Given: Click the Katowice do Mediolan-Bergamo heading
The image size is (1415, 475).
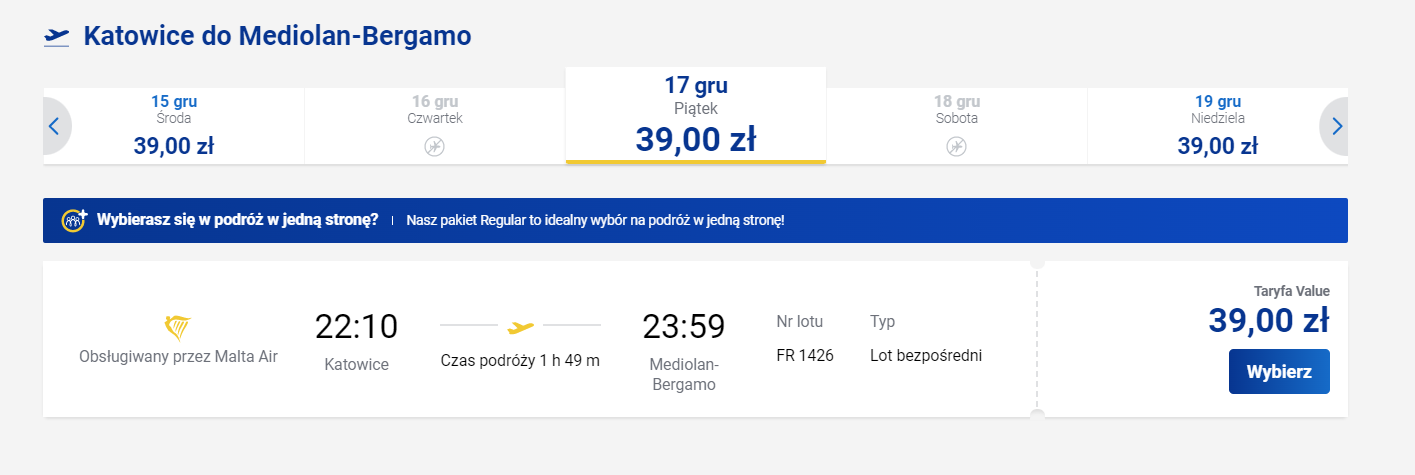Looking at the screenshot, I should [277, 36].
